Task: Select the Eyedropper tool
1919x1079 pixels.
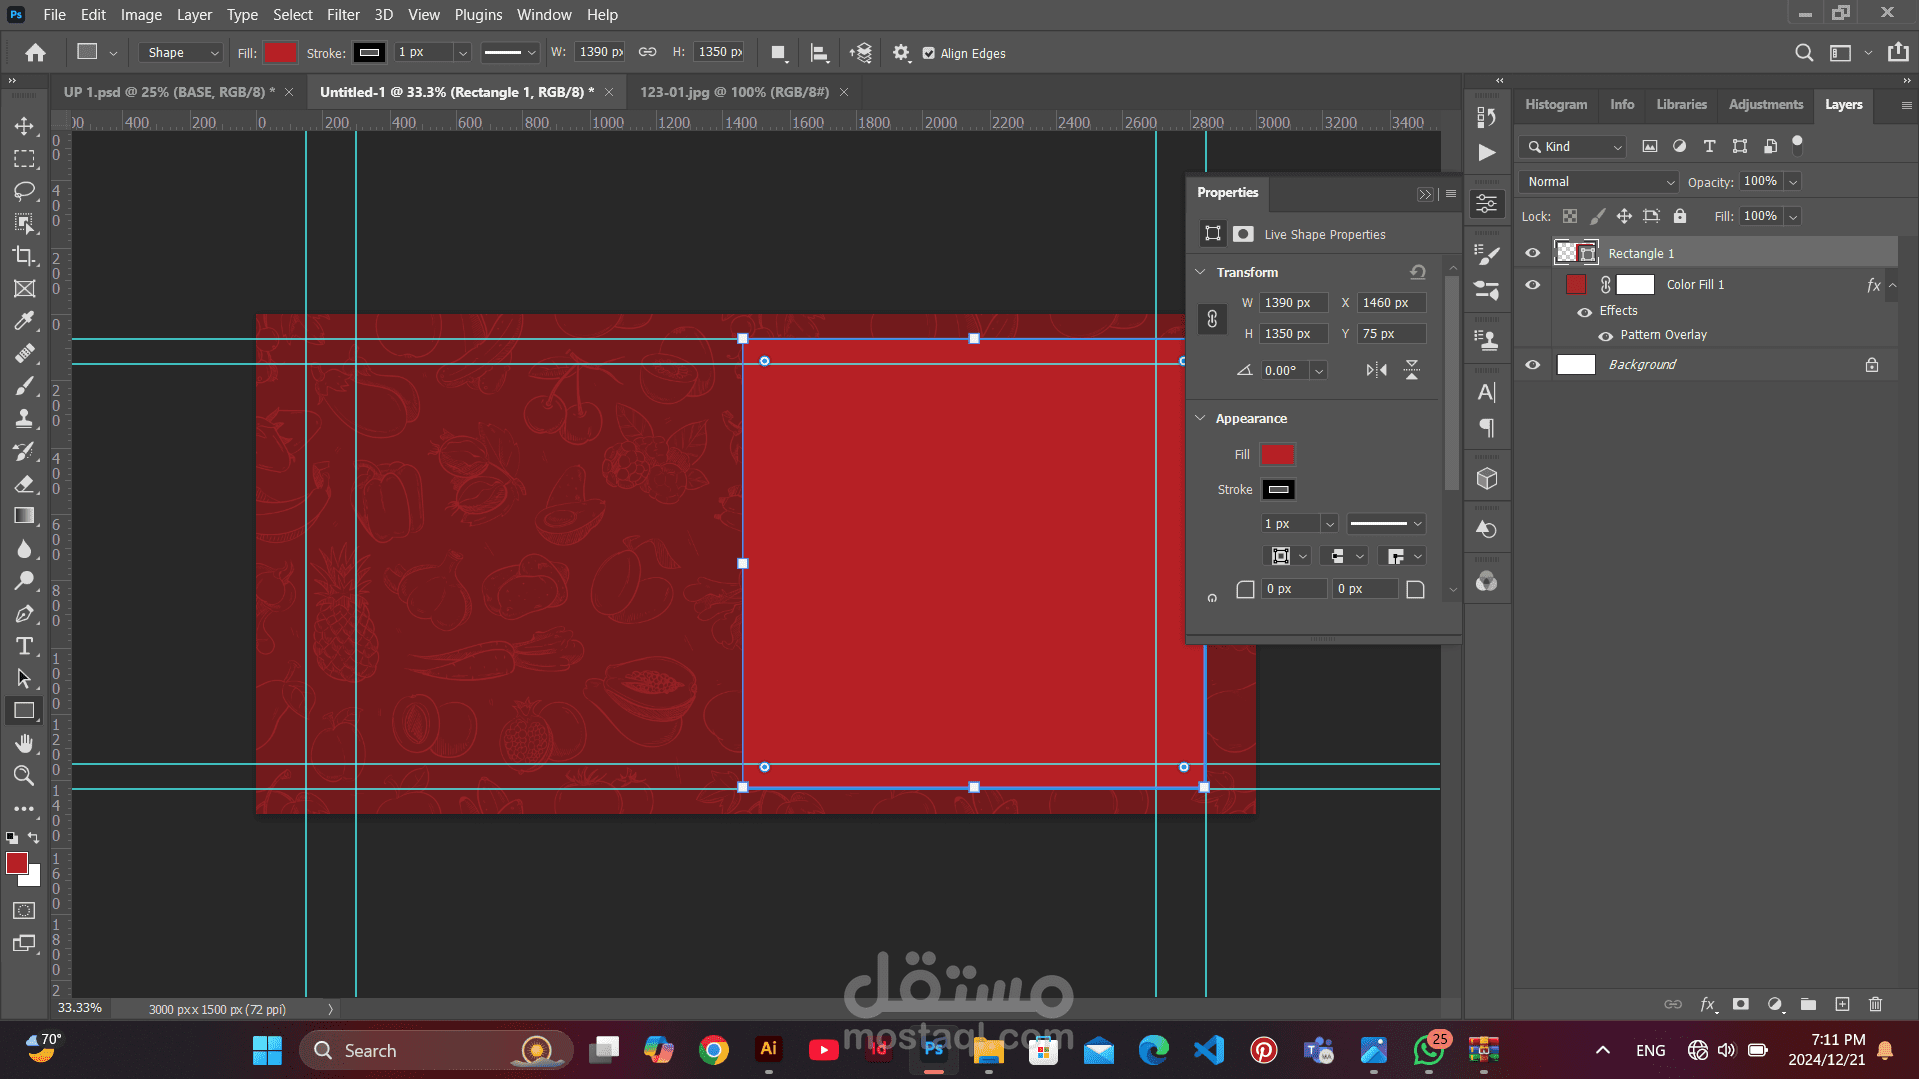Action: click(x=24, y=321)
